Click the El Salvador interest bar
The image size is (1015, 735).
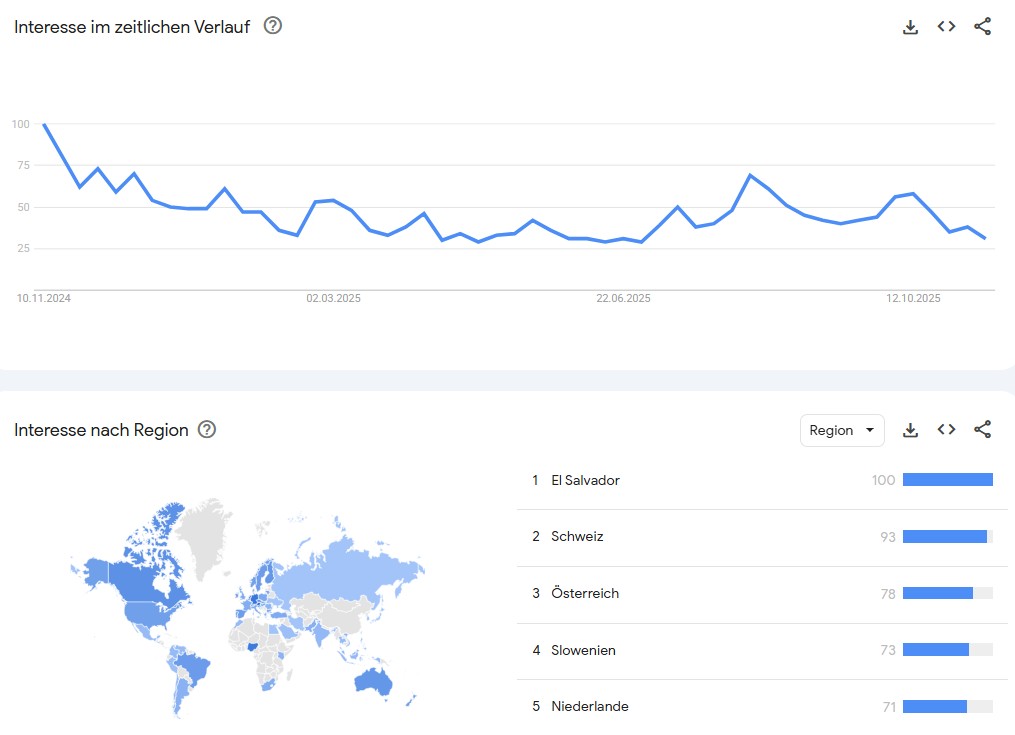coord(947,480)
